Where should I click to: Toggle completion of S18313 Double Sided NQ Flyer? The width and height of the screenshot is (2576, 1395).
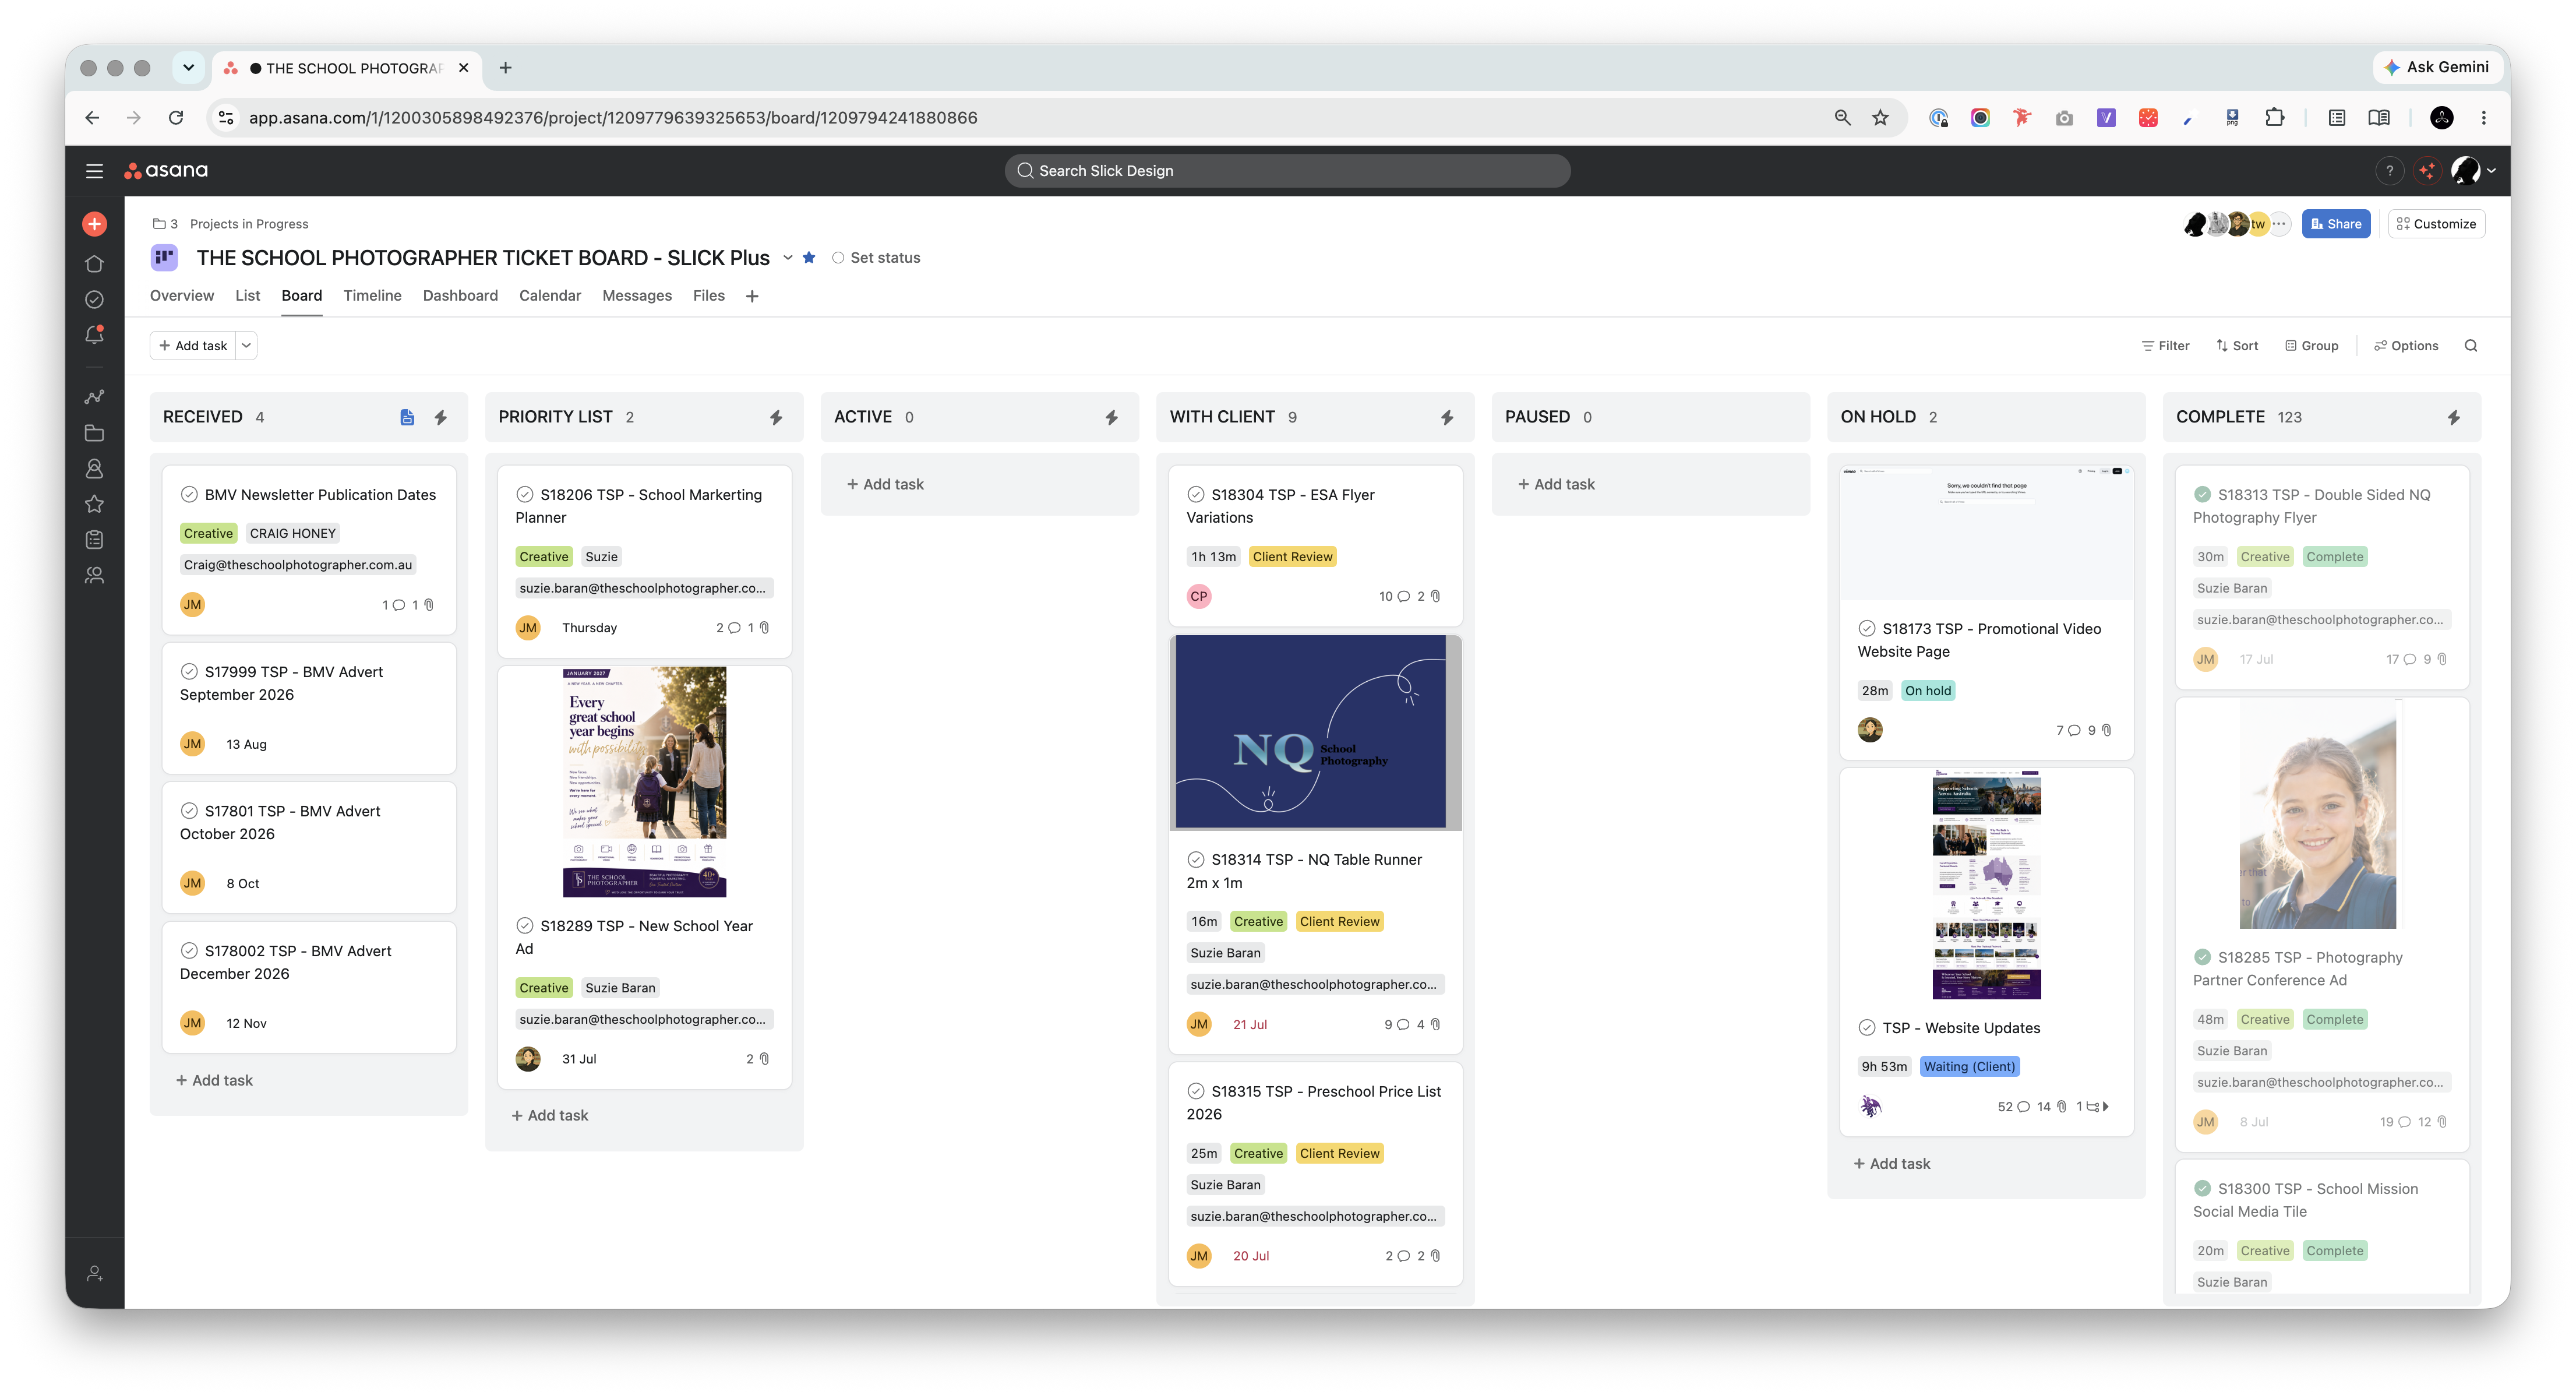2202,494
